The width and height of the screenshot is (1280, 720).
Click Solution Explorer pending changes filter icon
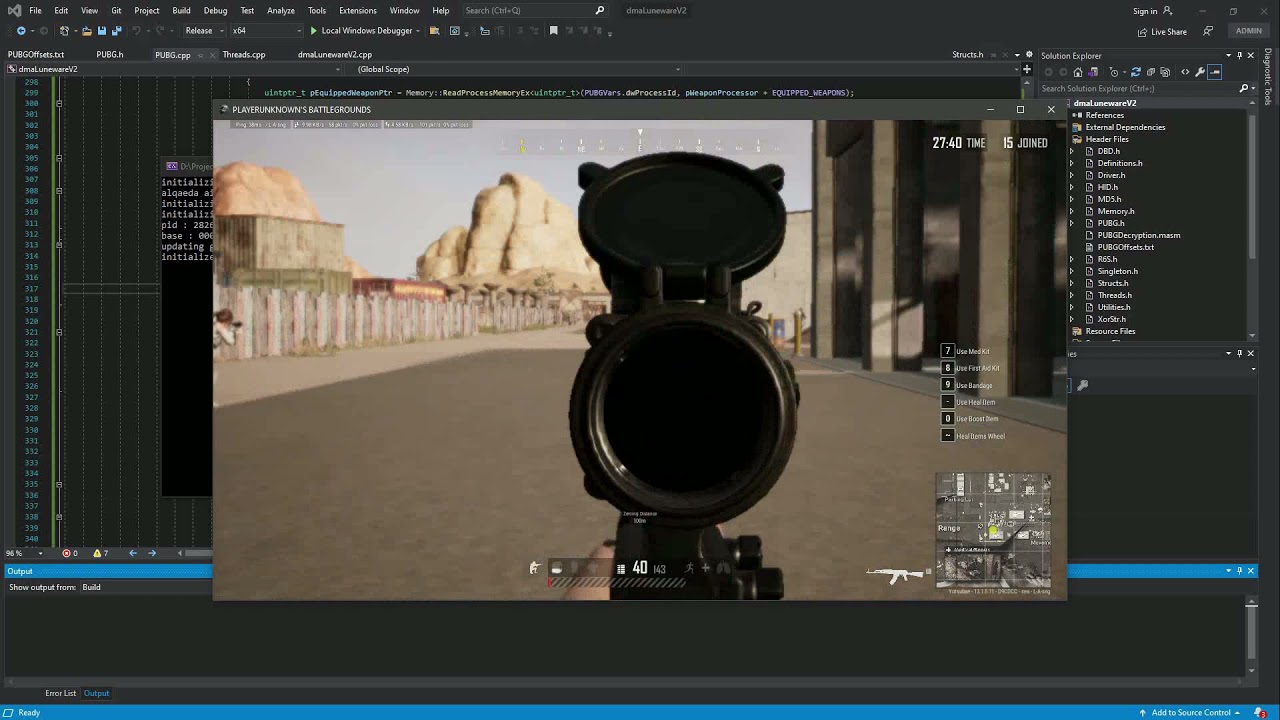[x=1114, y=72]
